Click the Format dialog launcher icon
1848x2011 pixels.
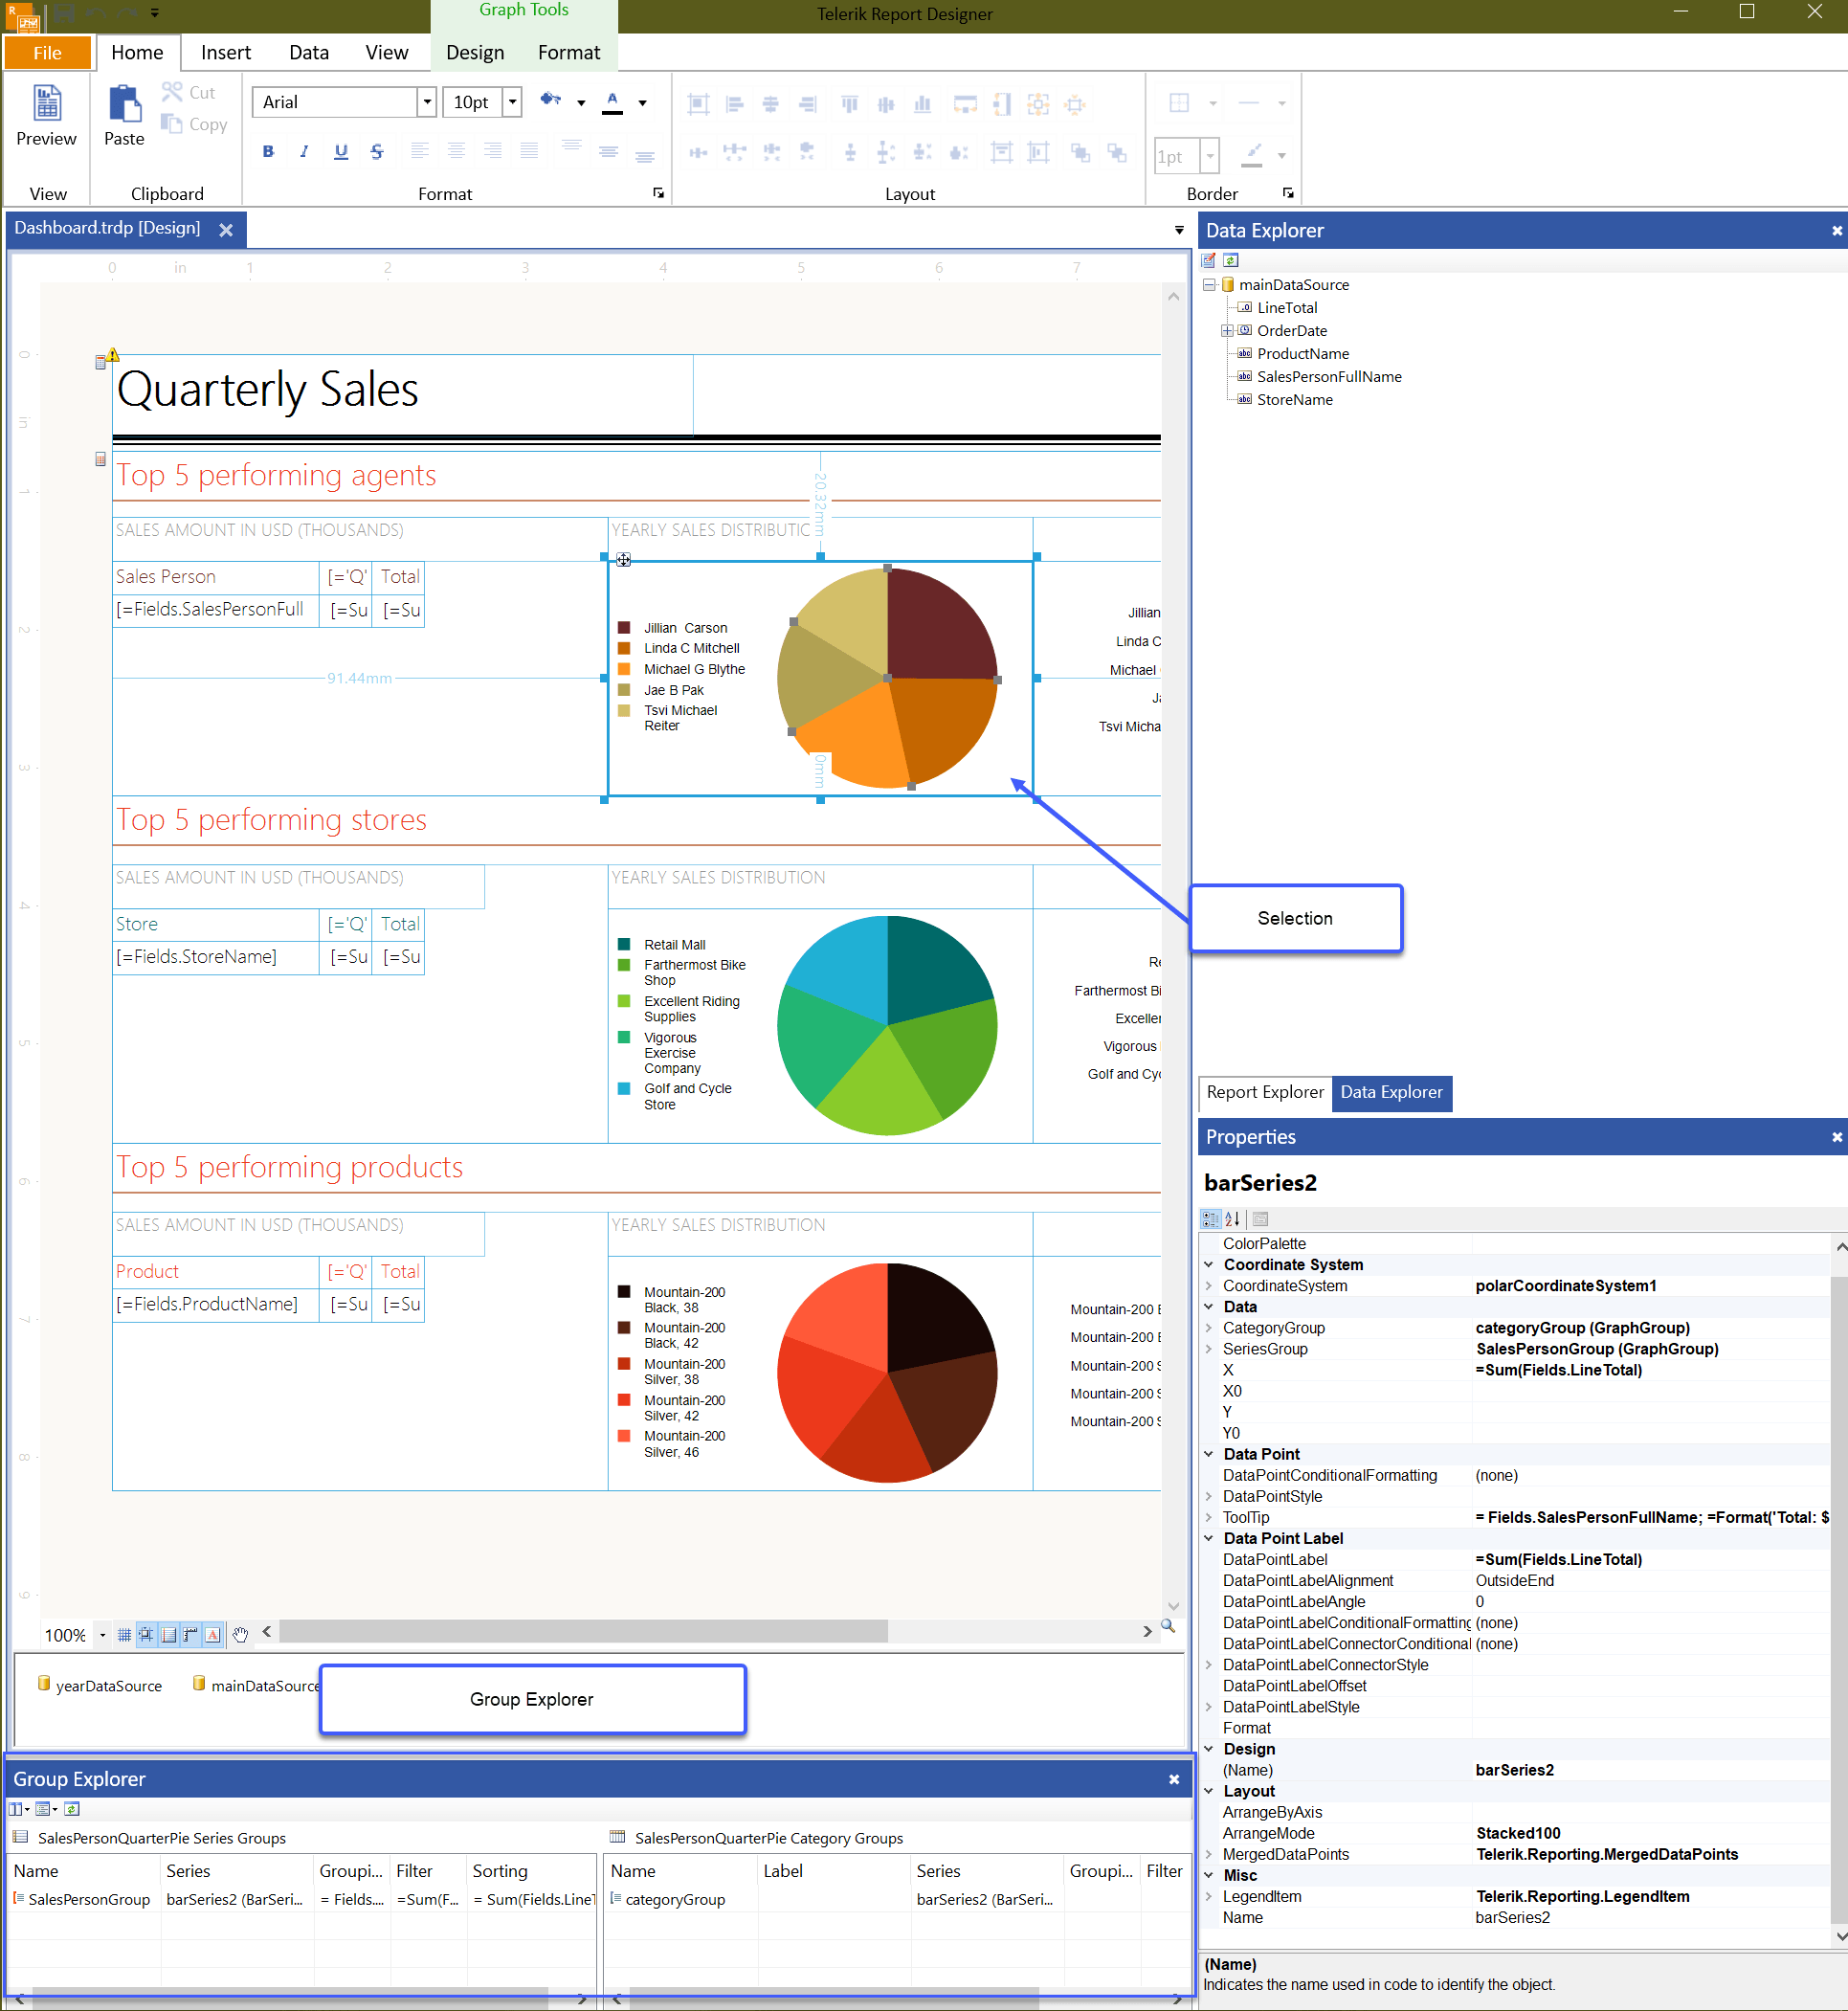(659, 193)
